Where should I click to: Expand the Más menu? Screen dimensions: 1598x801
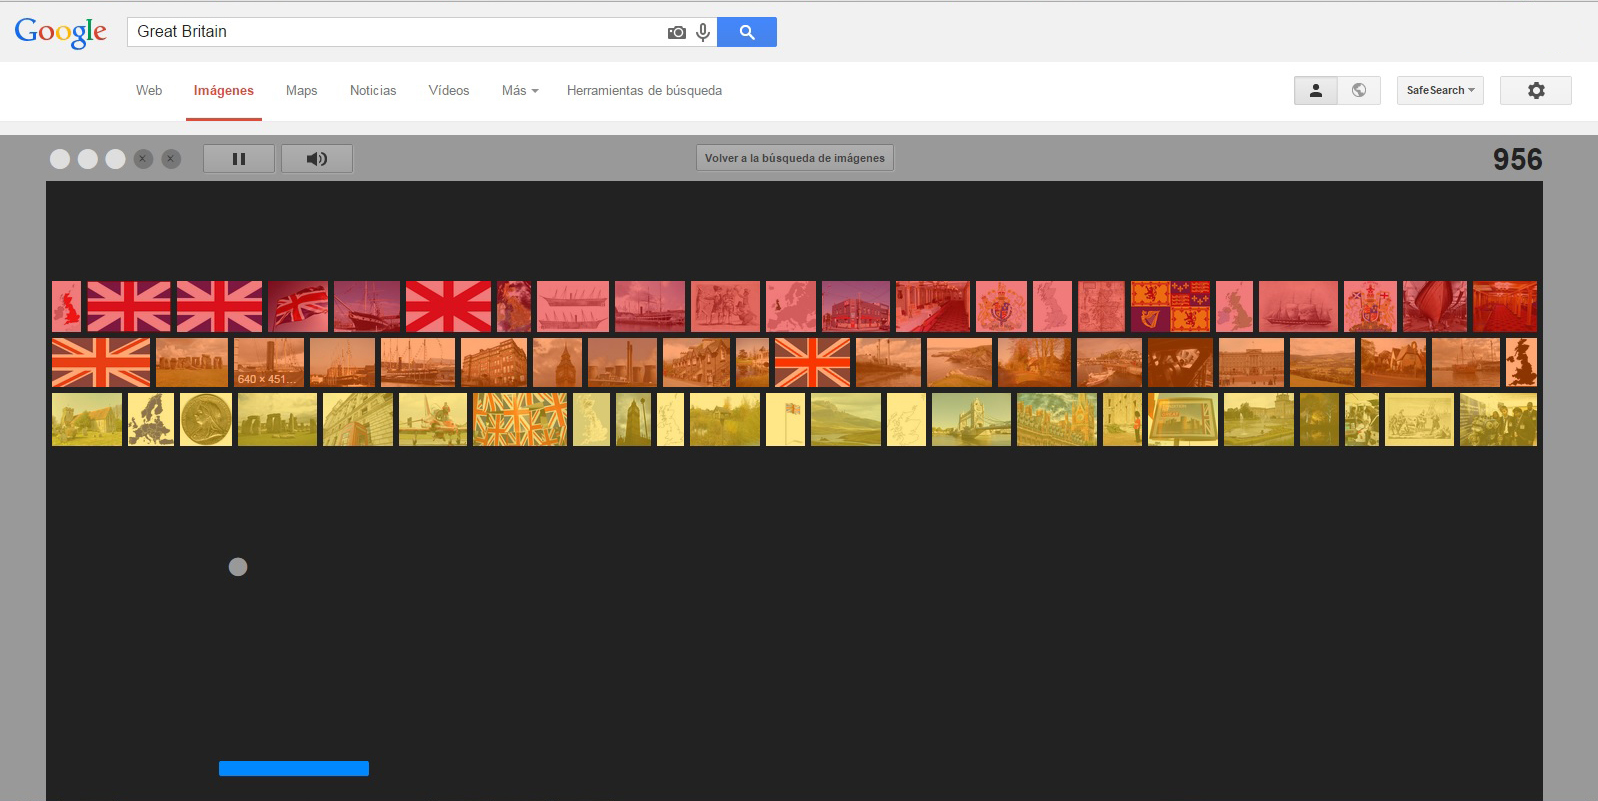pos(519,90)
